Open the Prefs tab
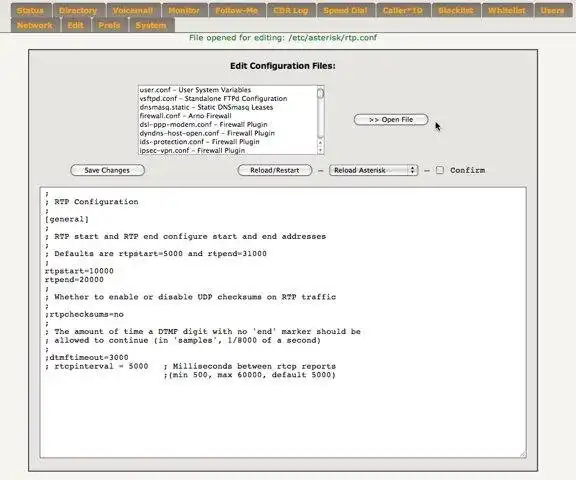 (x=109, y=25)
